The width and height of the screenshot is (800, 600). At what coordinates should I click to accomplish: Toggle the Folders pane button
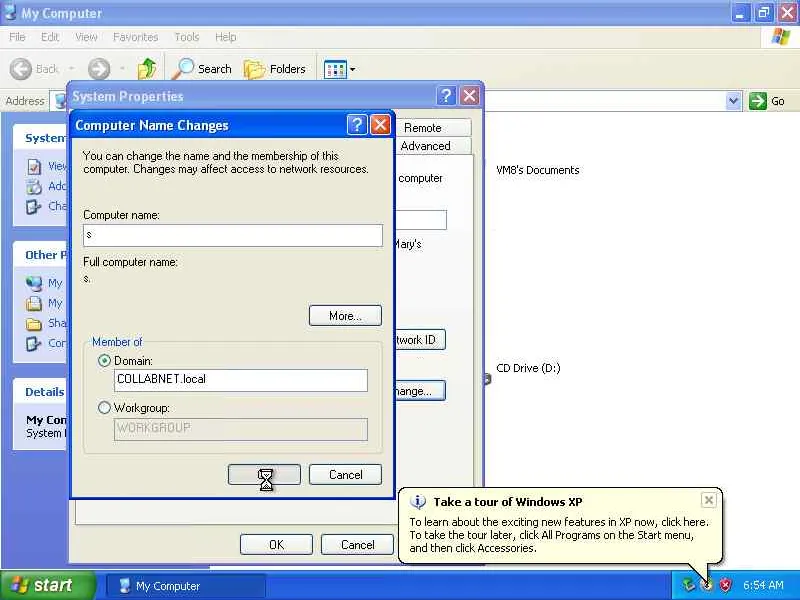pyautogui.click(x=275, y=69)
